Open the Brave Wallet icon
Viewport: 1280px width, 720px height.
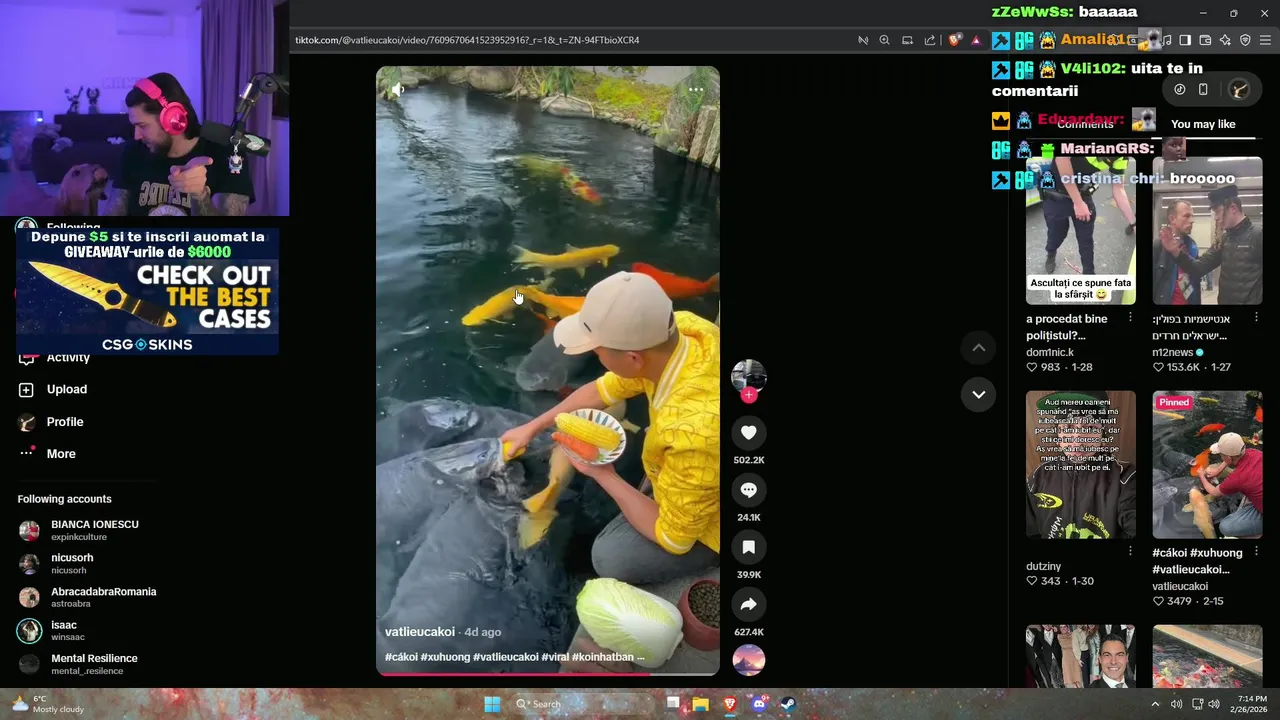pos(1205,40)
